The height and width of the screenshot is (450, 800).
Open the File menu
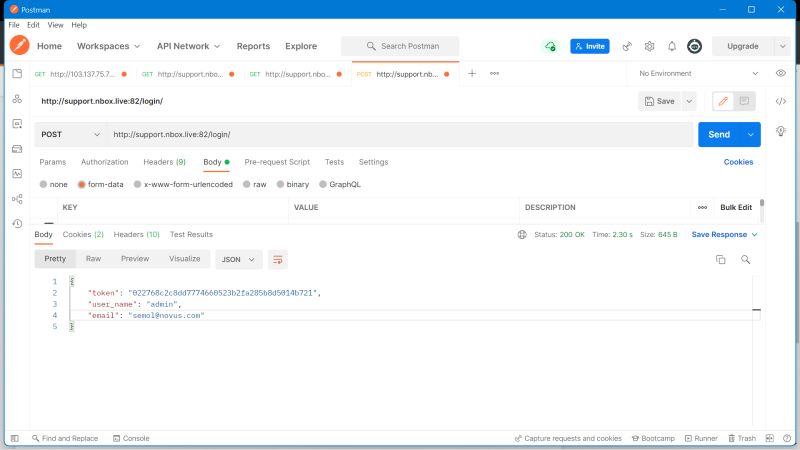click(14, 25)
